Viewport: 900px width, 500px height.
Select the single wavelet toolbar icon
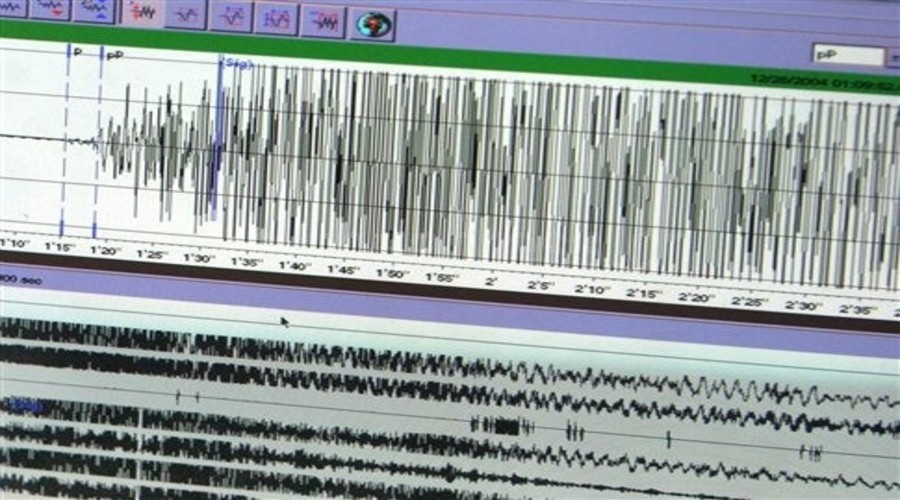click(186, 16)
